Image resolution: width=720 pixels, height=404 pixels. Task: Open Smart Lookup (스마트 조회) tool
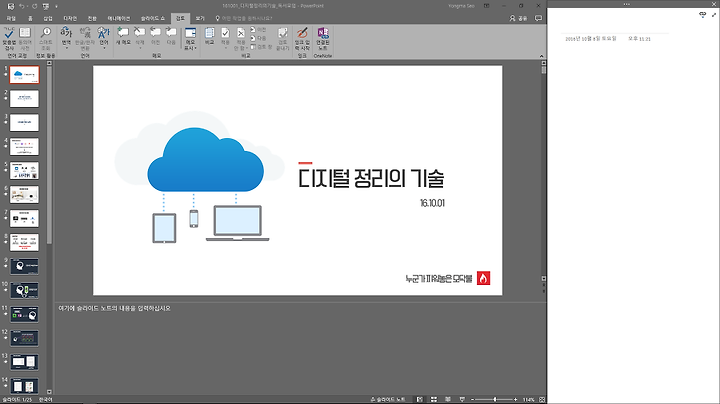pos(45,39)
